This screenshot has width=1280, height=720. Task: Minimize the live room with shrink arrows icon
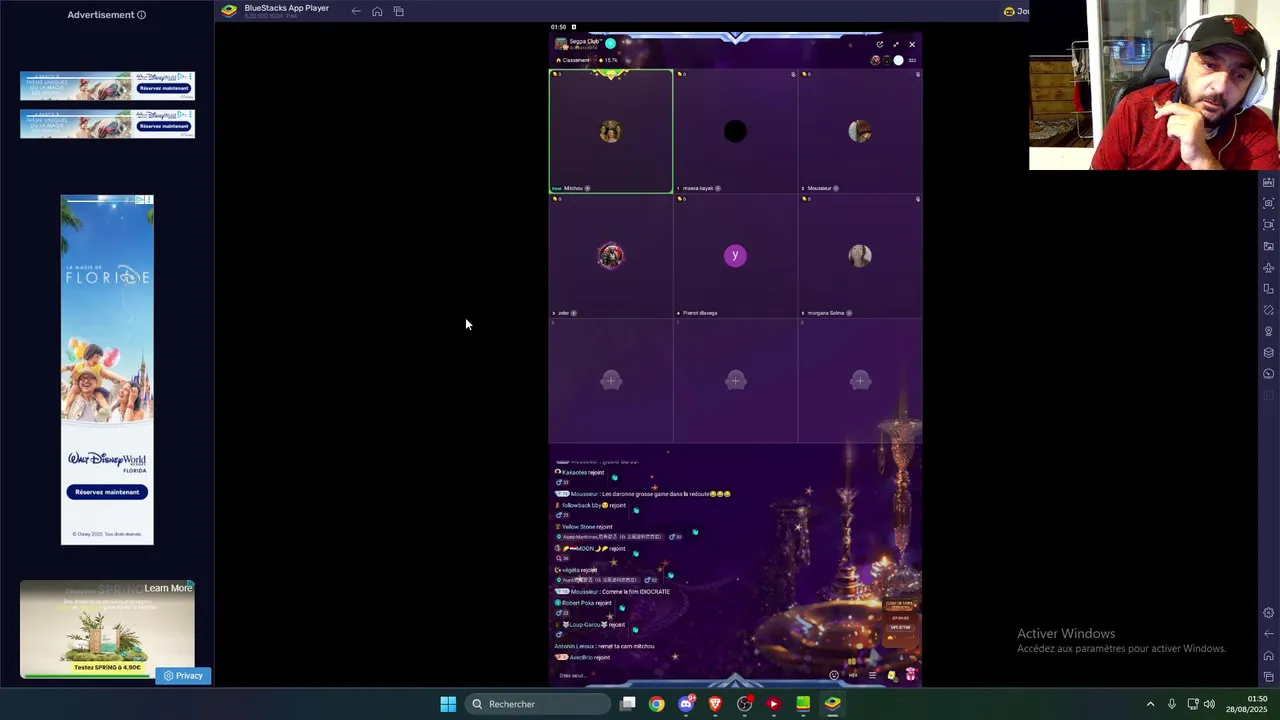tap(895, 44)
